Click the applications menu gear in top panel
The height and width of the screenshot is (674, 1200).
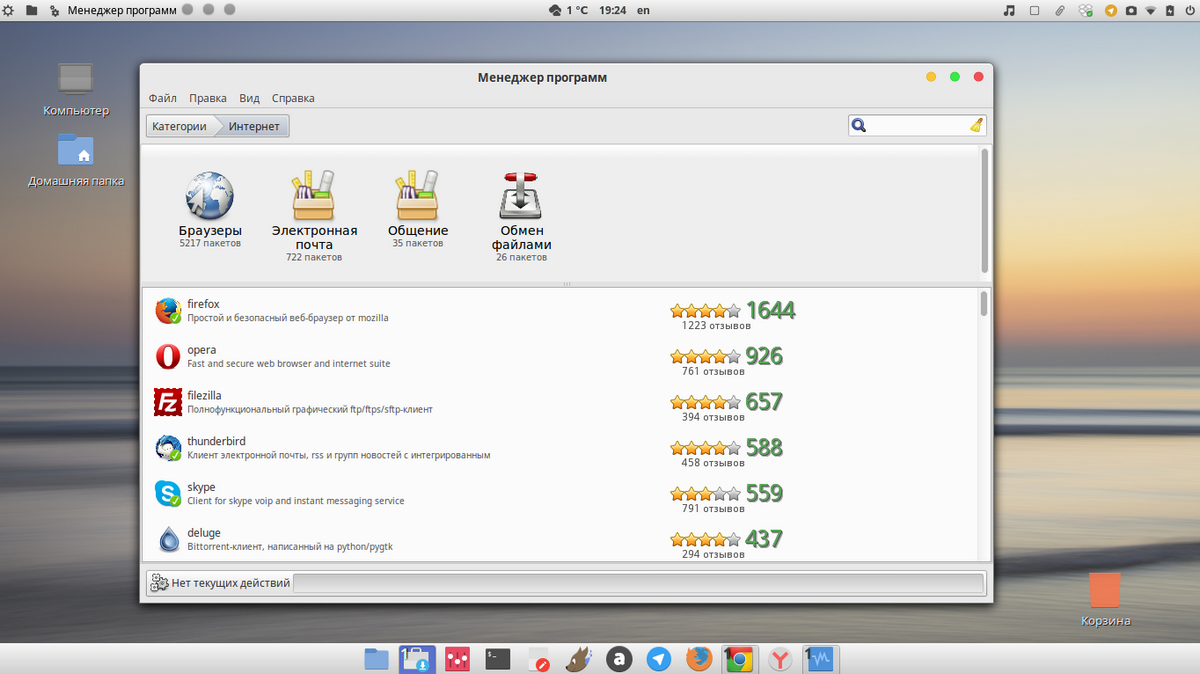9,10
